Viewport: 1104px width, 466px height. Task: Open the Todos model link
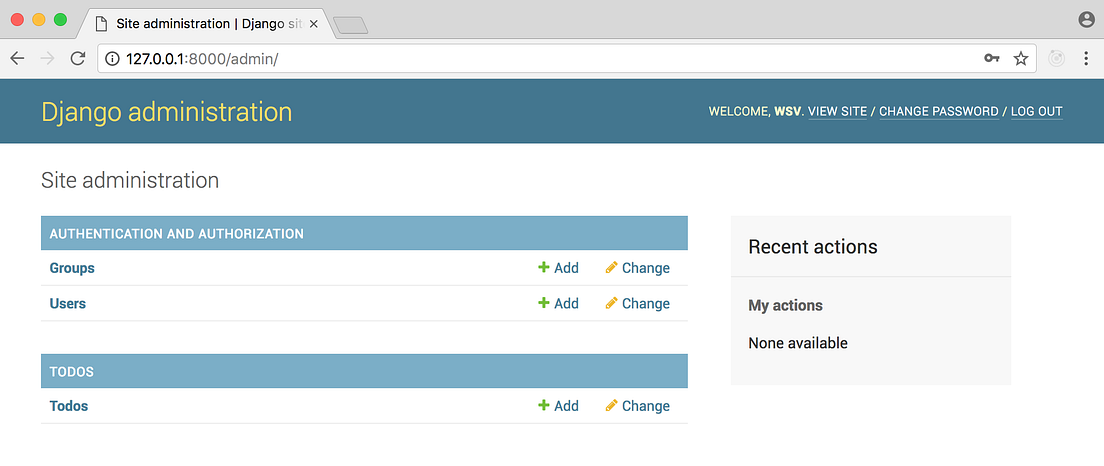point(69,406)
